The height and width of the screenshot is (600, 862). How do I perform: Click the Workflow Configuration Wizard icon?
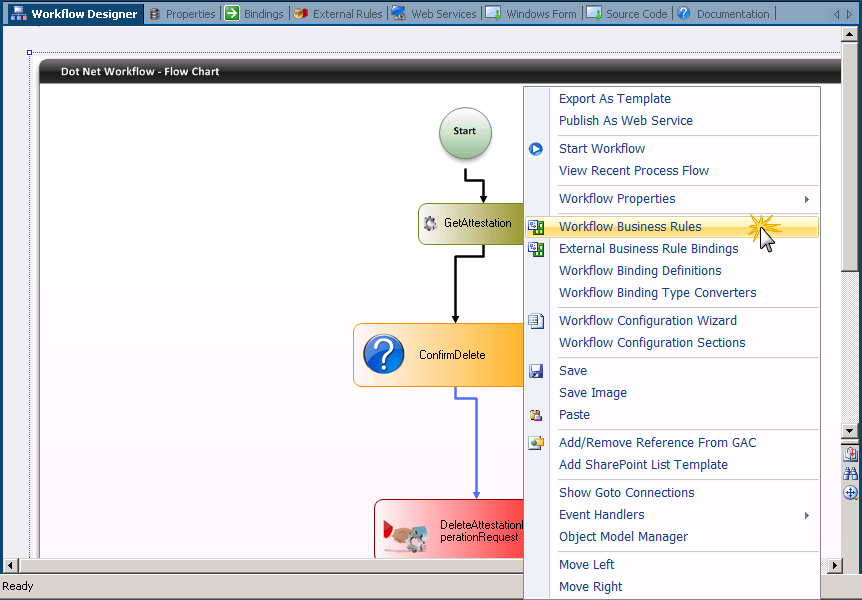(x=536, y=321)
